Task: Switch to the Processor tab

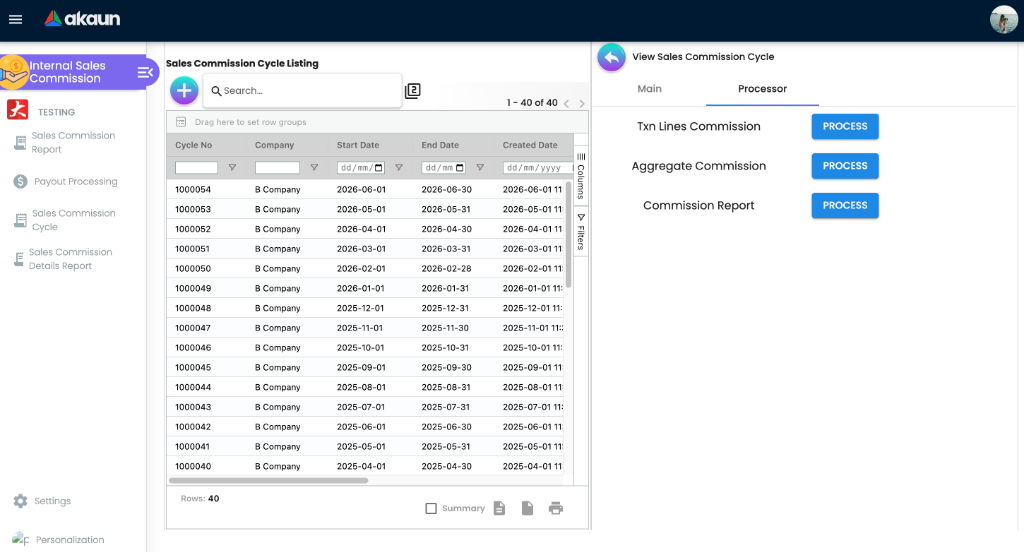Action: pos(762,89)
